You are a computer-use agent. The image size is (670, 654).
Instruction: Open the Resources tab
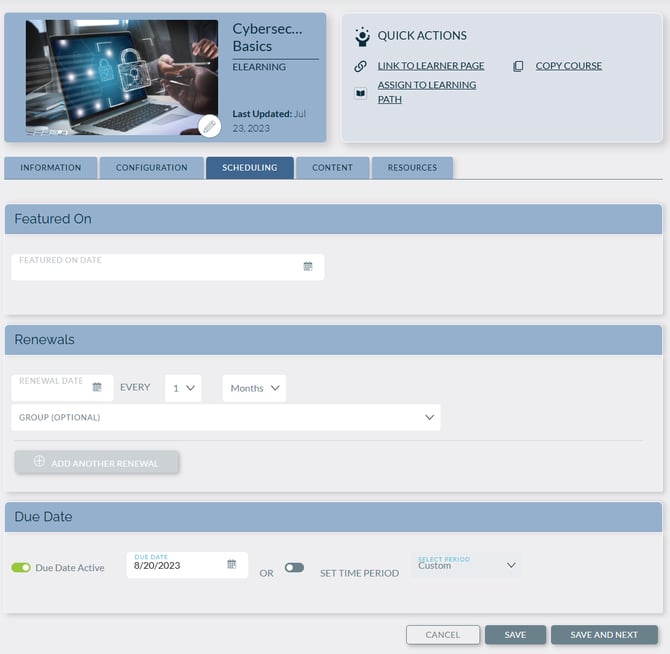click(412, 168)
